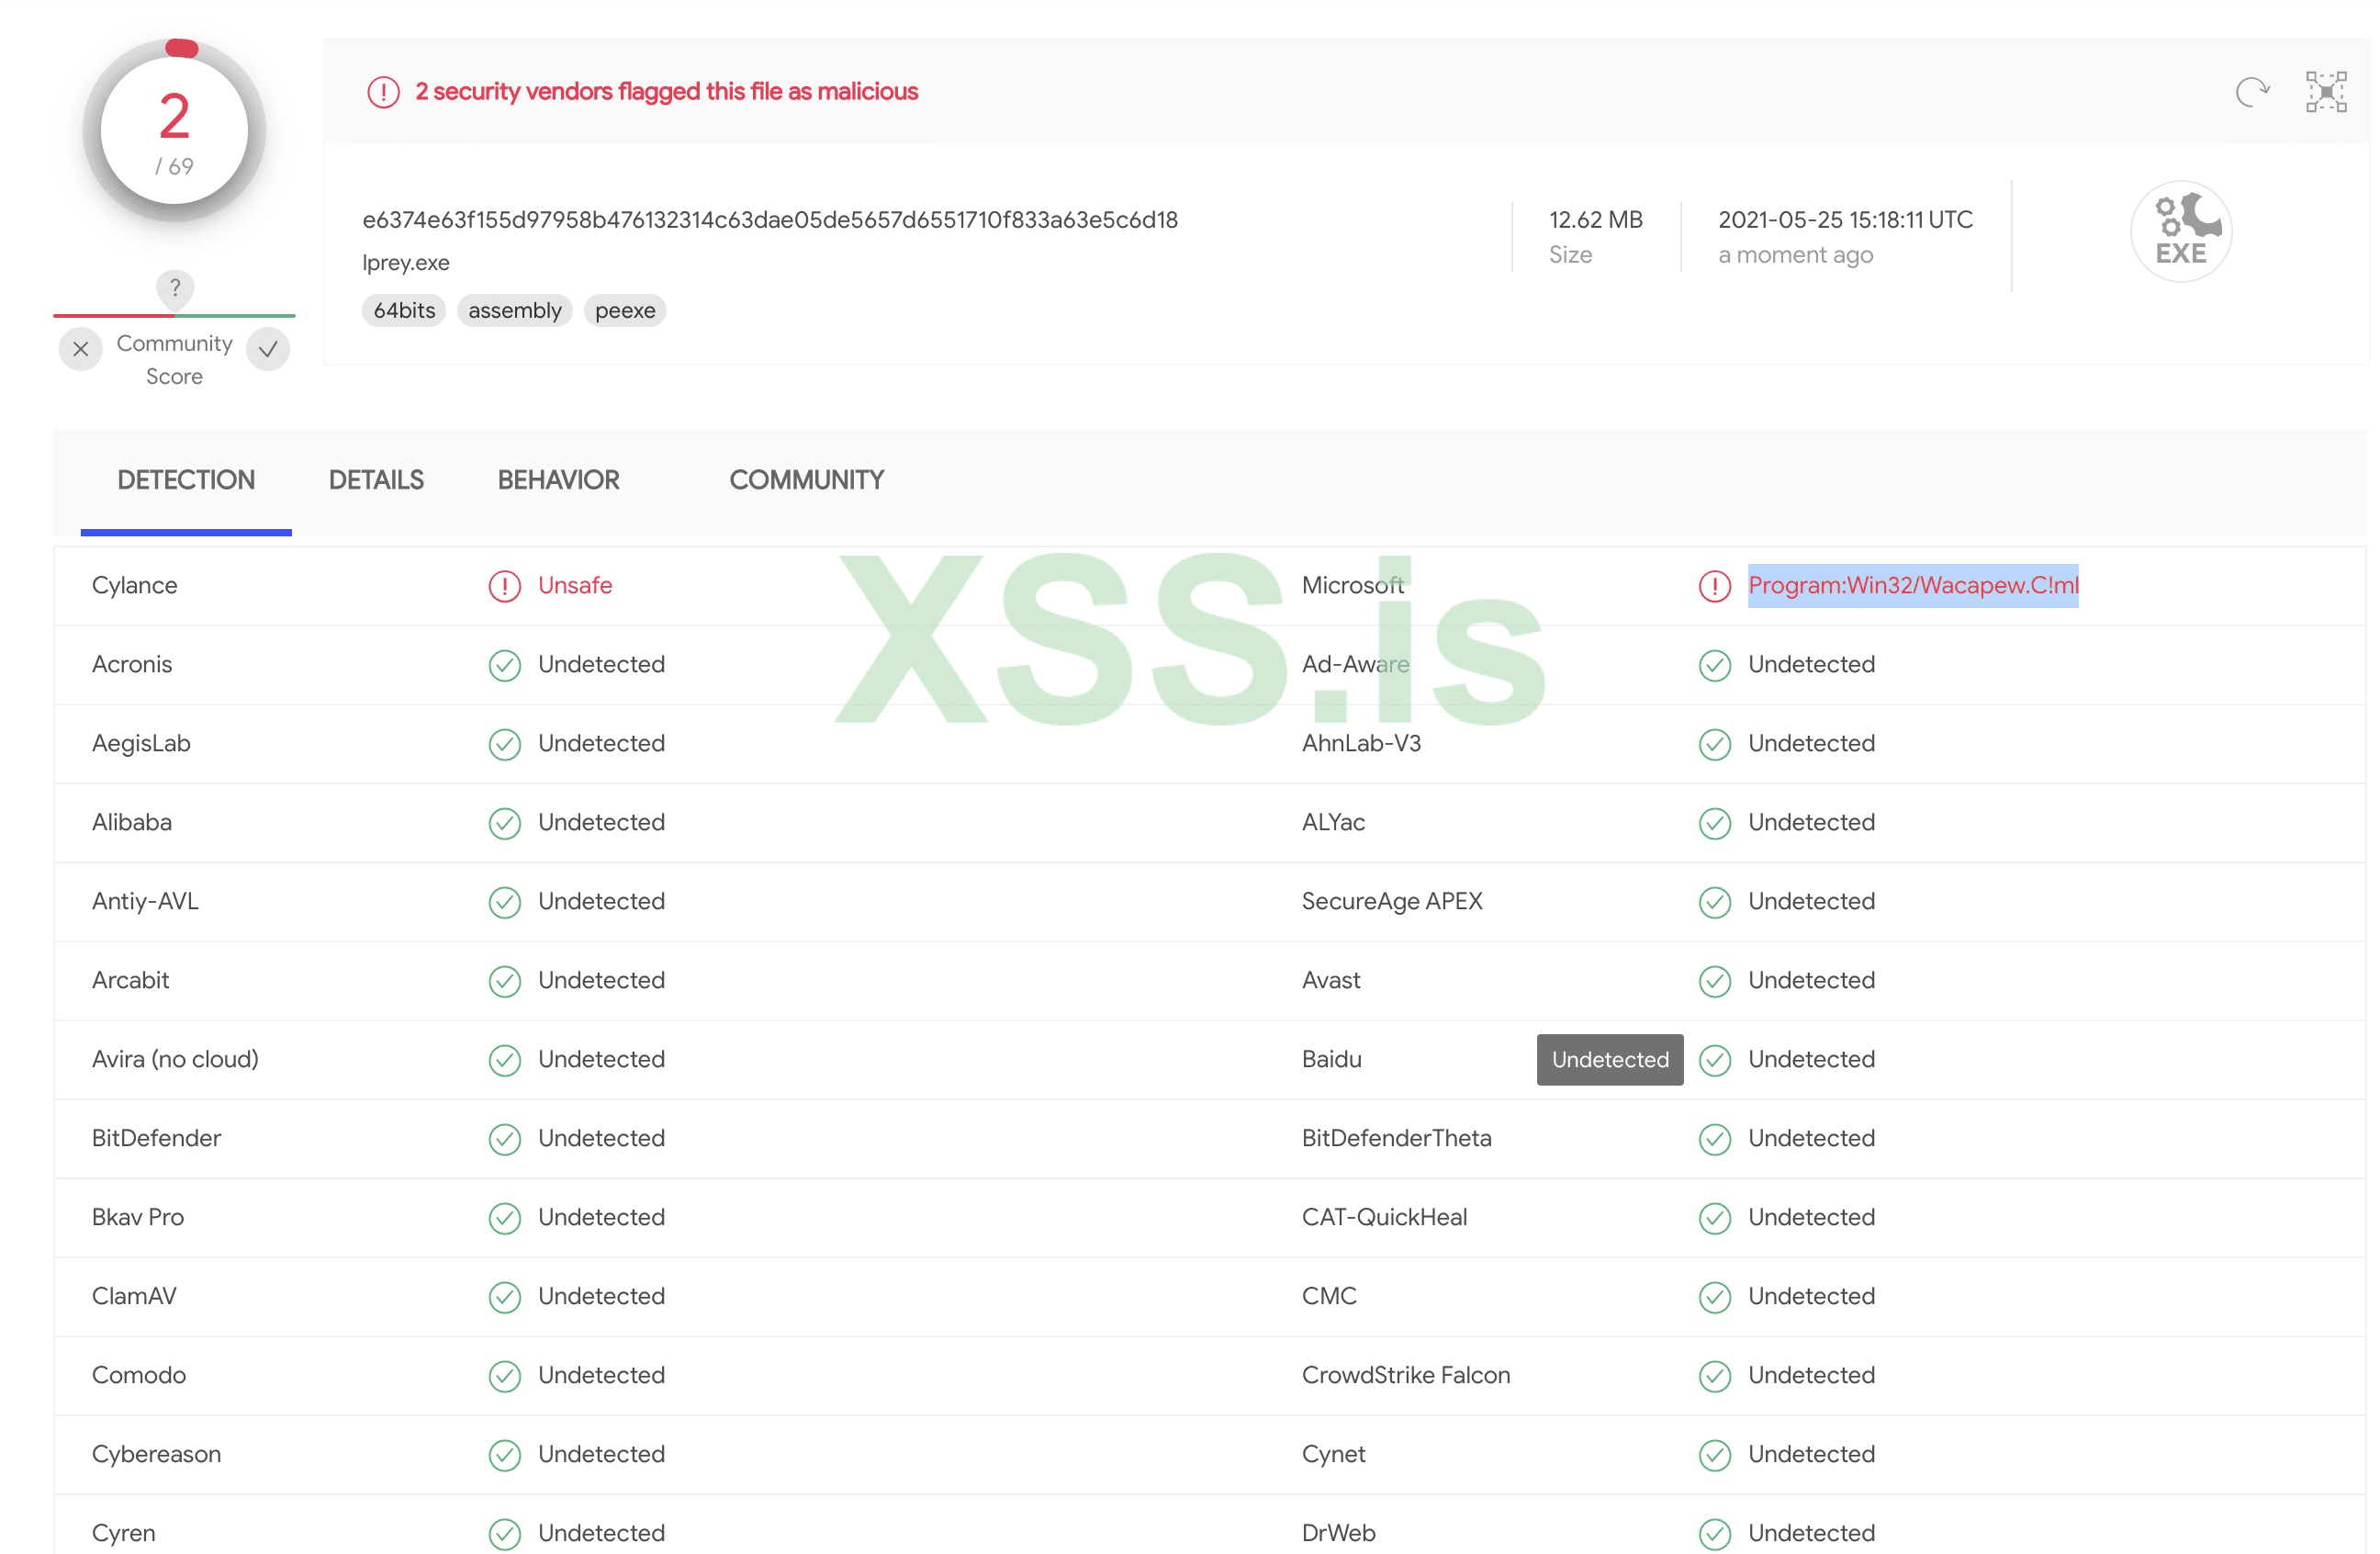Click the 64bits tag
The image size is (2380, 1554).
tap(404, 310)
